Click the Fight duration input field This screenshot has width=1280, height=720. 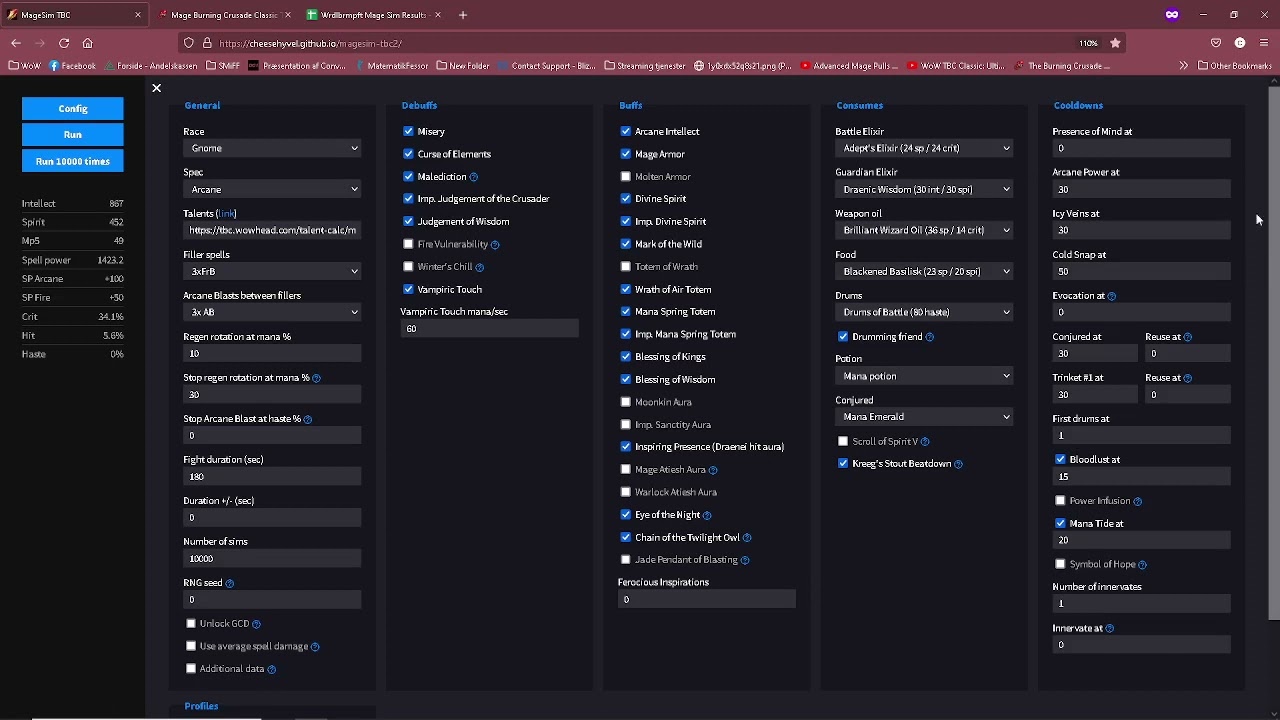[271, 477]
